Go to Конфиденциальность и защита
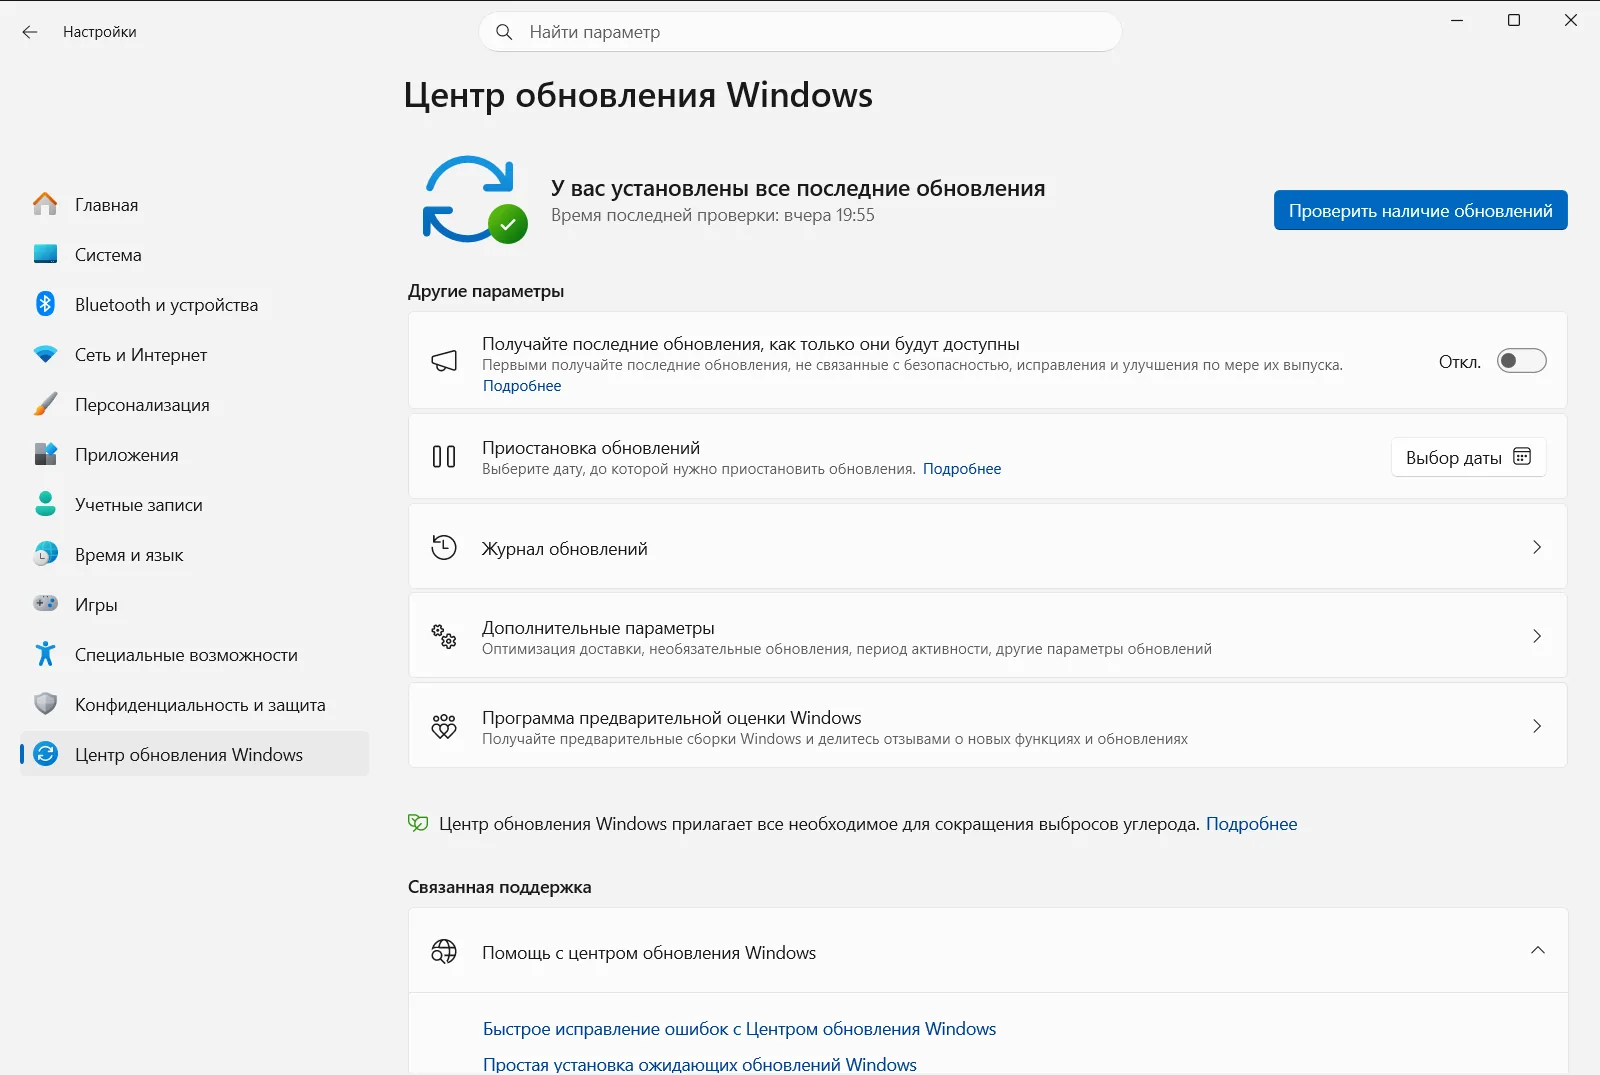Image resolution: width=1600 pixels, height=1075 pixels. (195, 704)
